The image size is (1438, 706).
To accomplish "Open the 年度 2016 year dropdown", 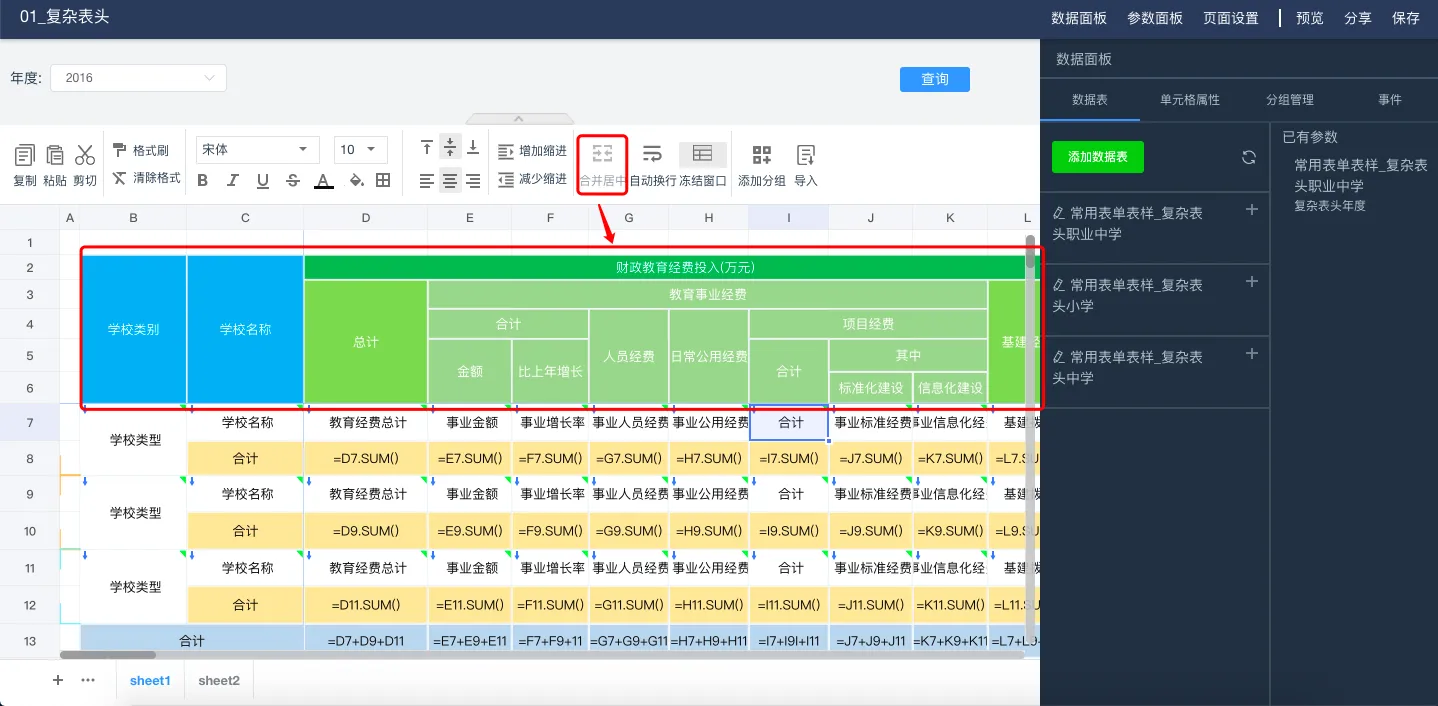I will click(x=139, y=78).
